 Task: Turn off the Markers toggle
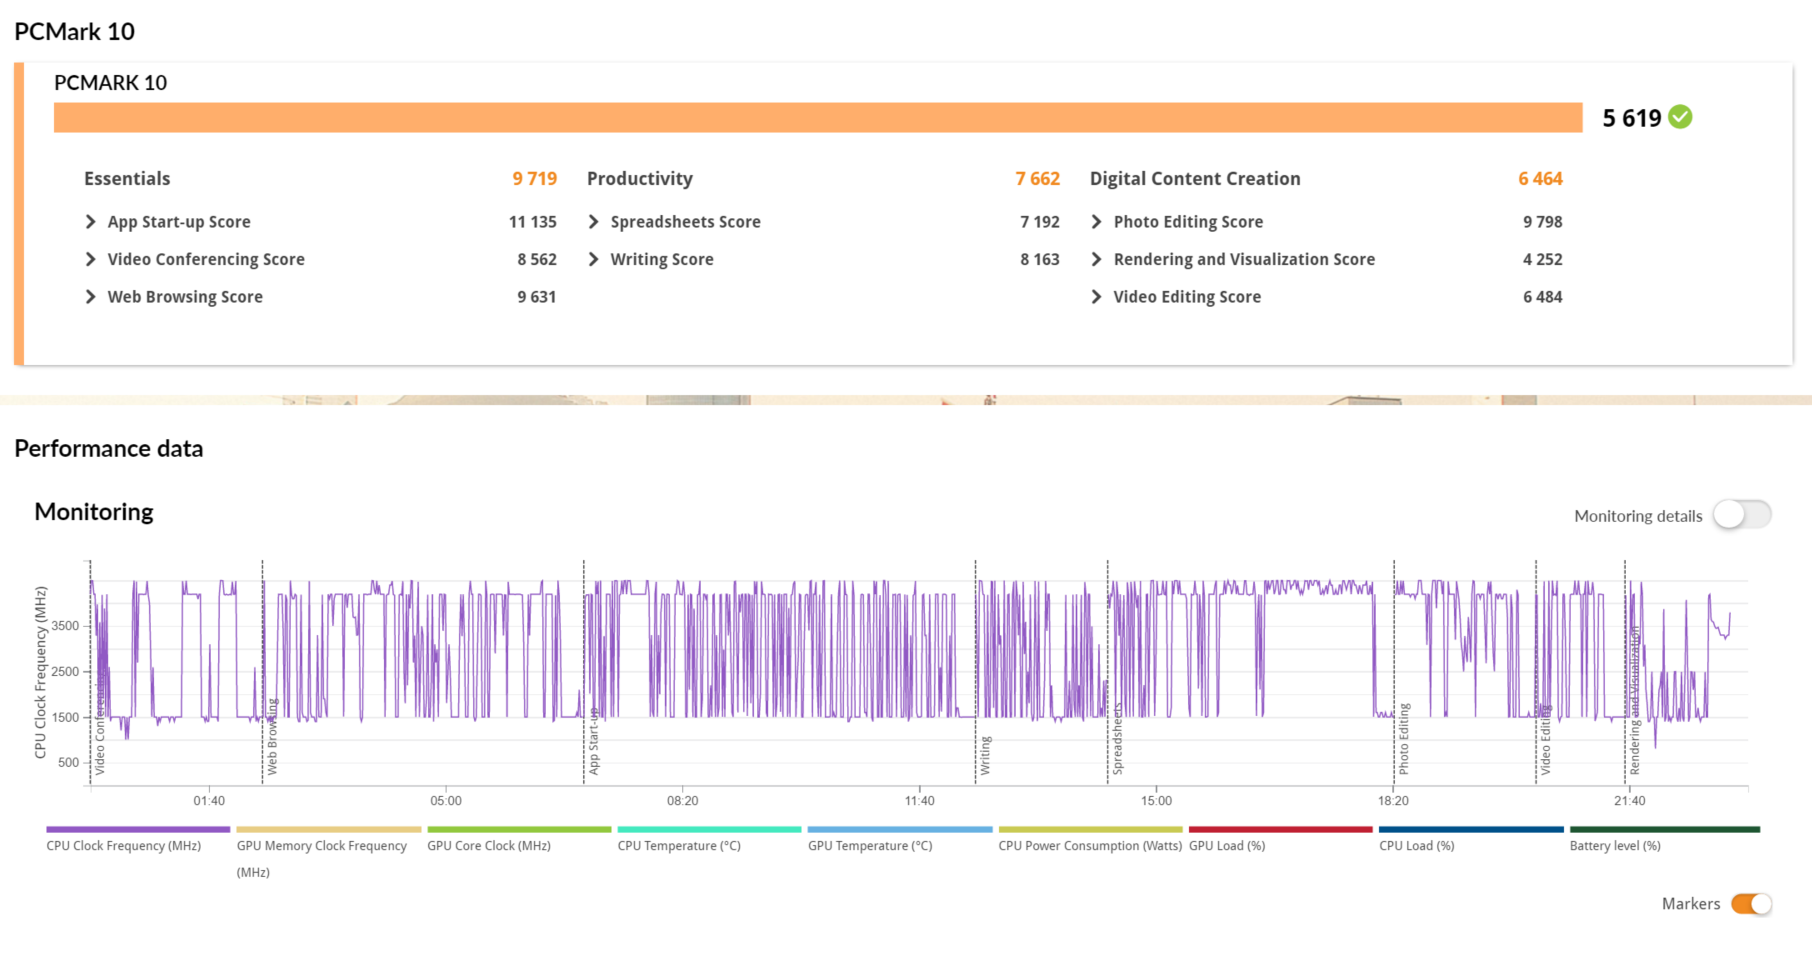(x=1752, y=904)
